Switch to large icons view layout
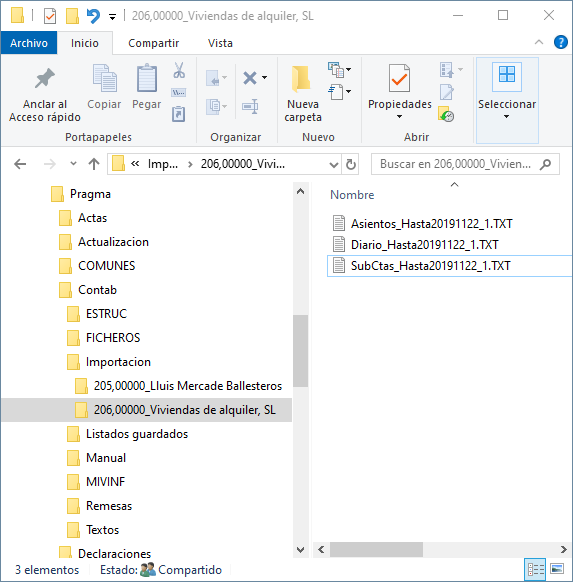Screen dimensions: 573x582 click(x=557, y=569)
